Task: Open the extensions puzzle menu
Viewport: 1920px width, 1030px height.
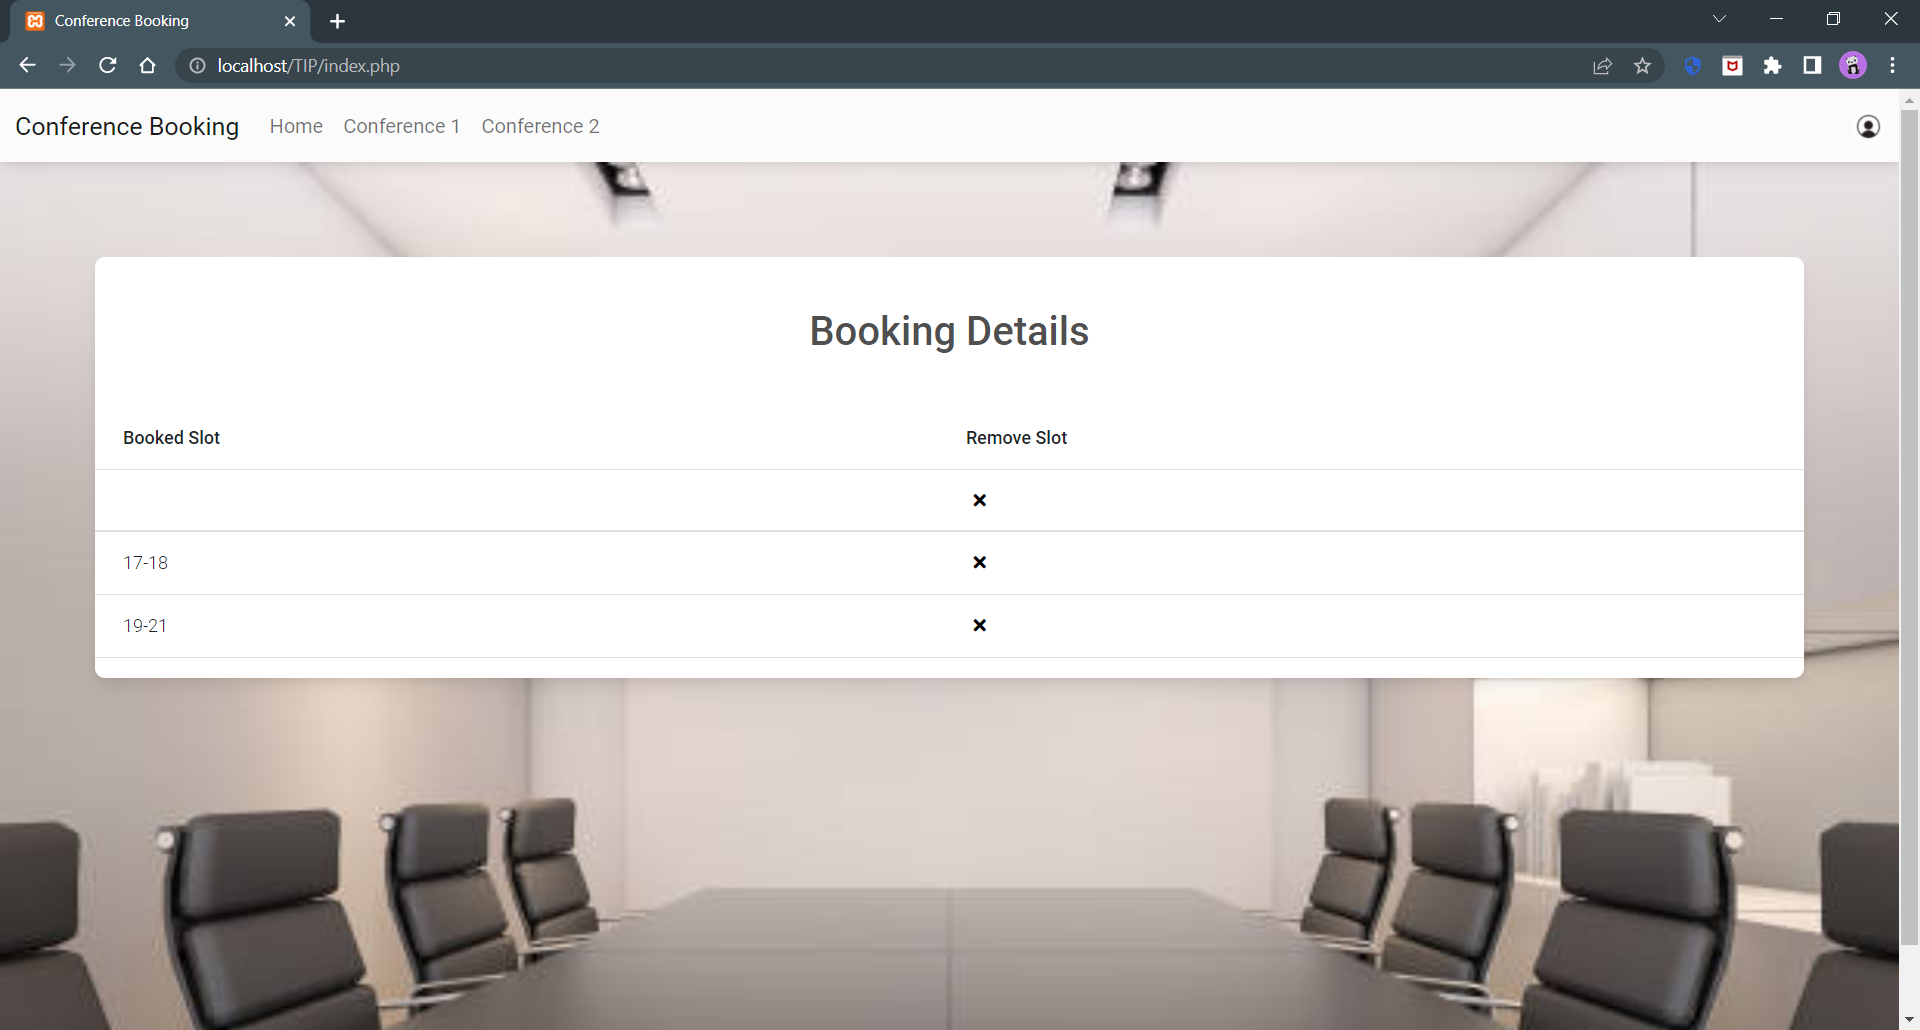Action: pyautogui.click(x=1772, y=66)
